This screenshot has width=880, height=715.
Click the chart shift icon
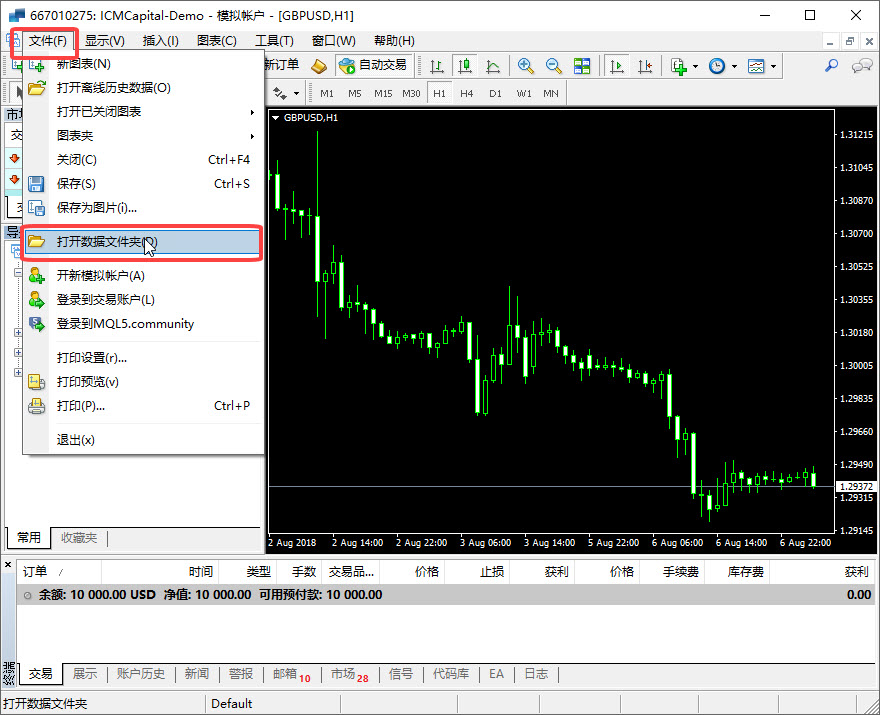point(645,66)
